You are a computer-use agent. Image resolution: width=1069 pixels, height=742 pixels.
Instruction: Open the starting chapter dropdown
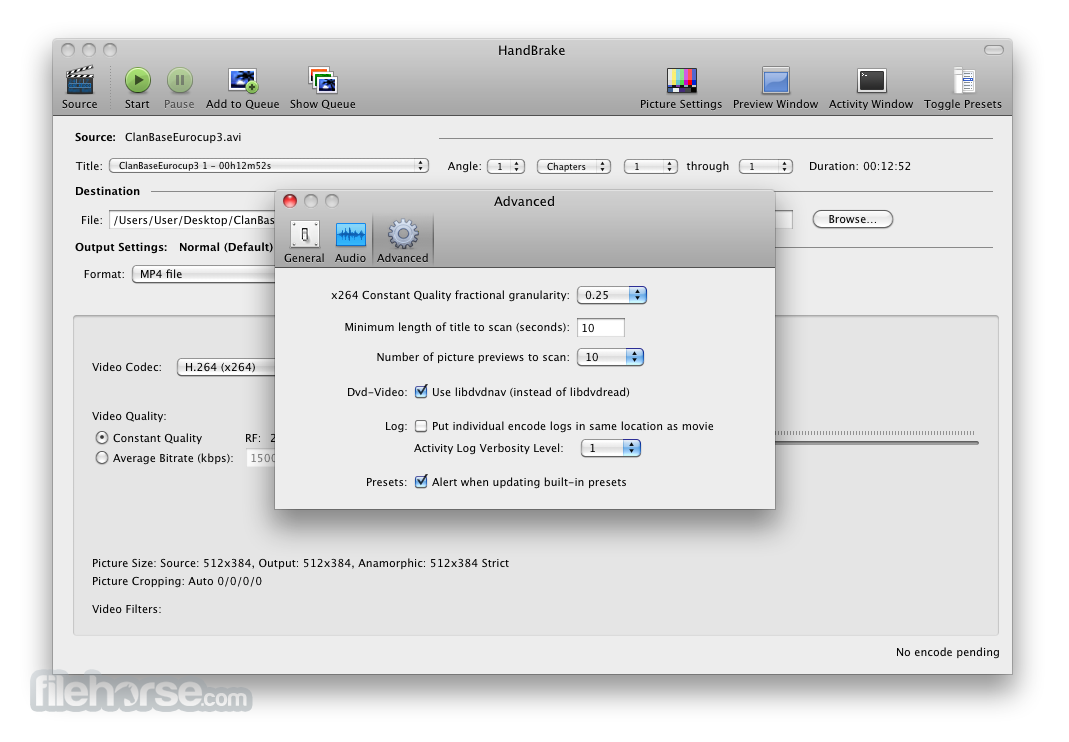(651, 166)
